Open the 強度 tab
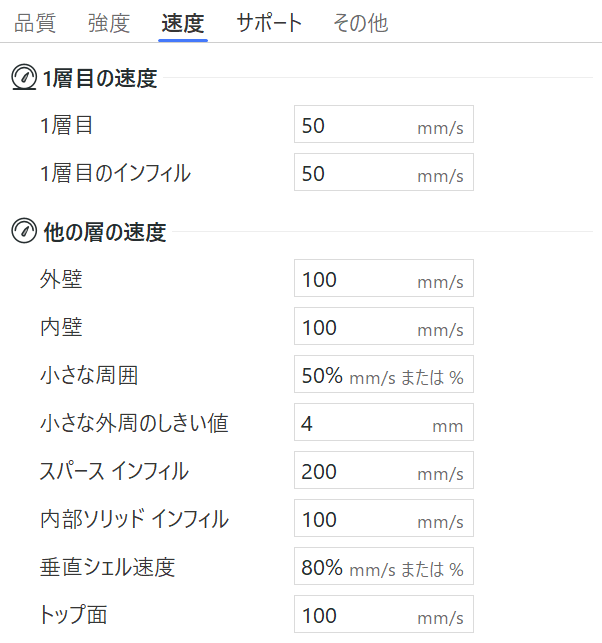Screen dimensions: 602x643 (108, 23)
